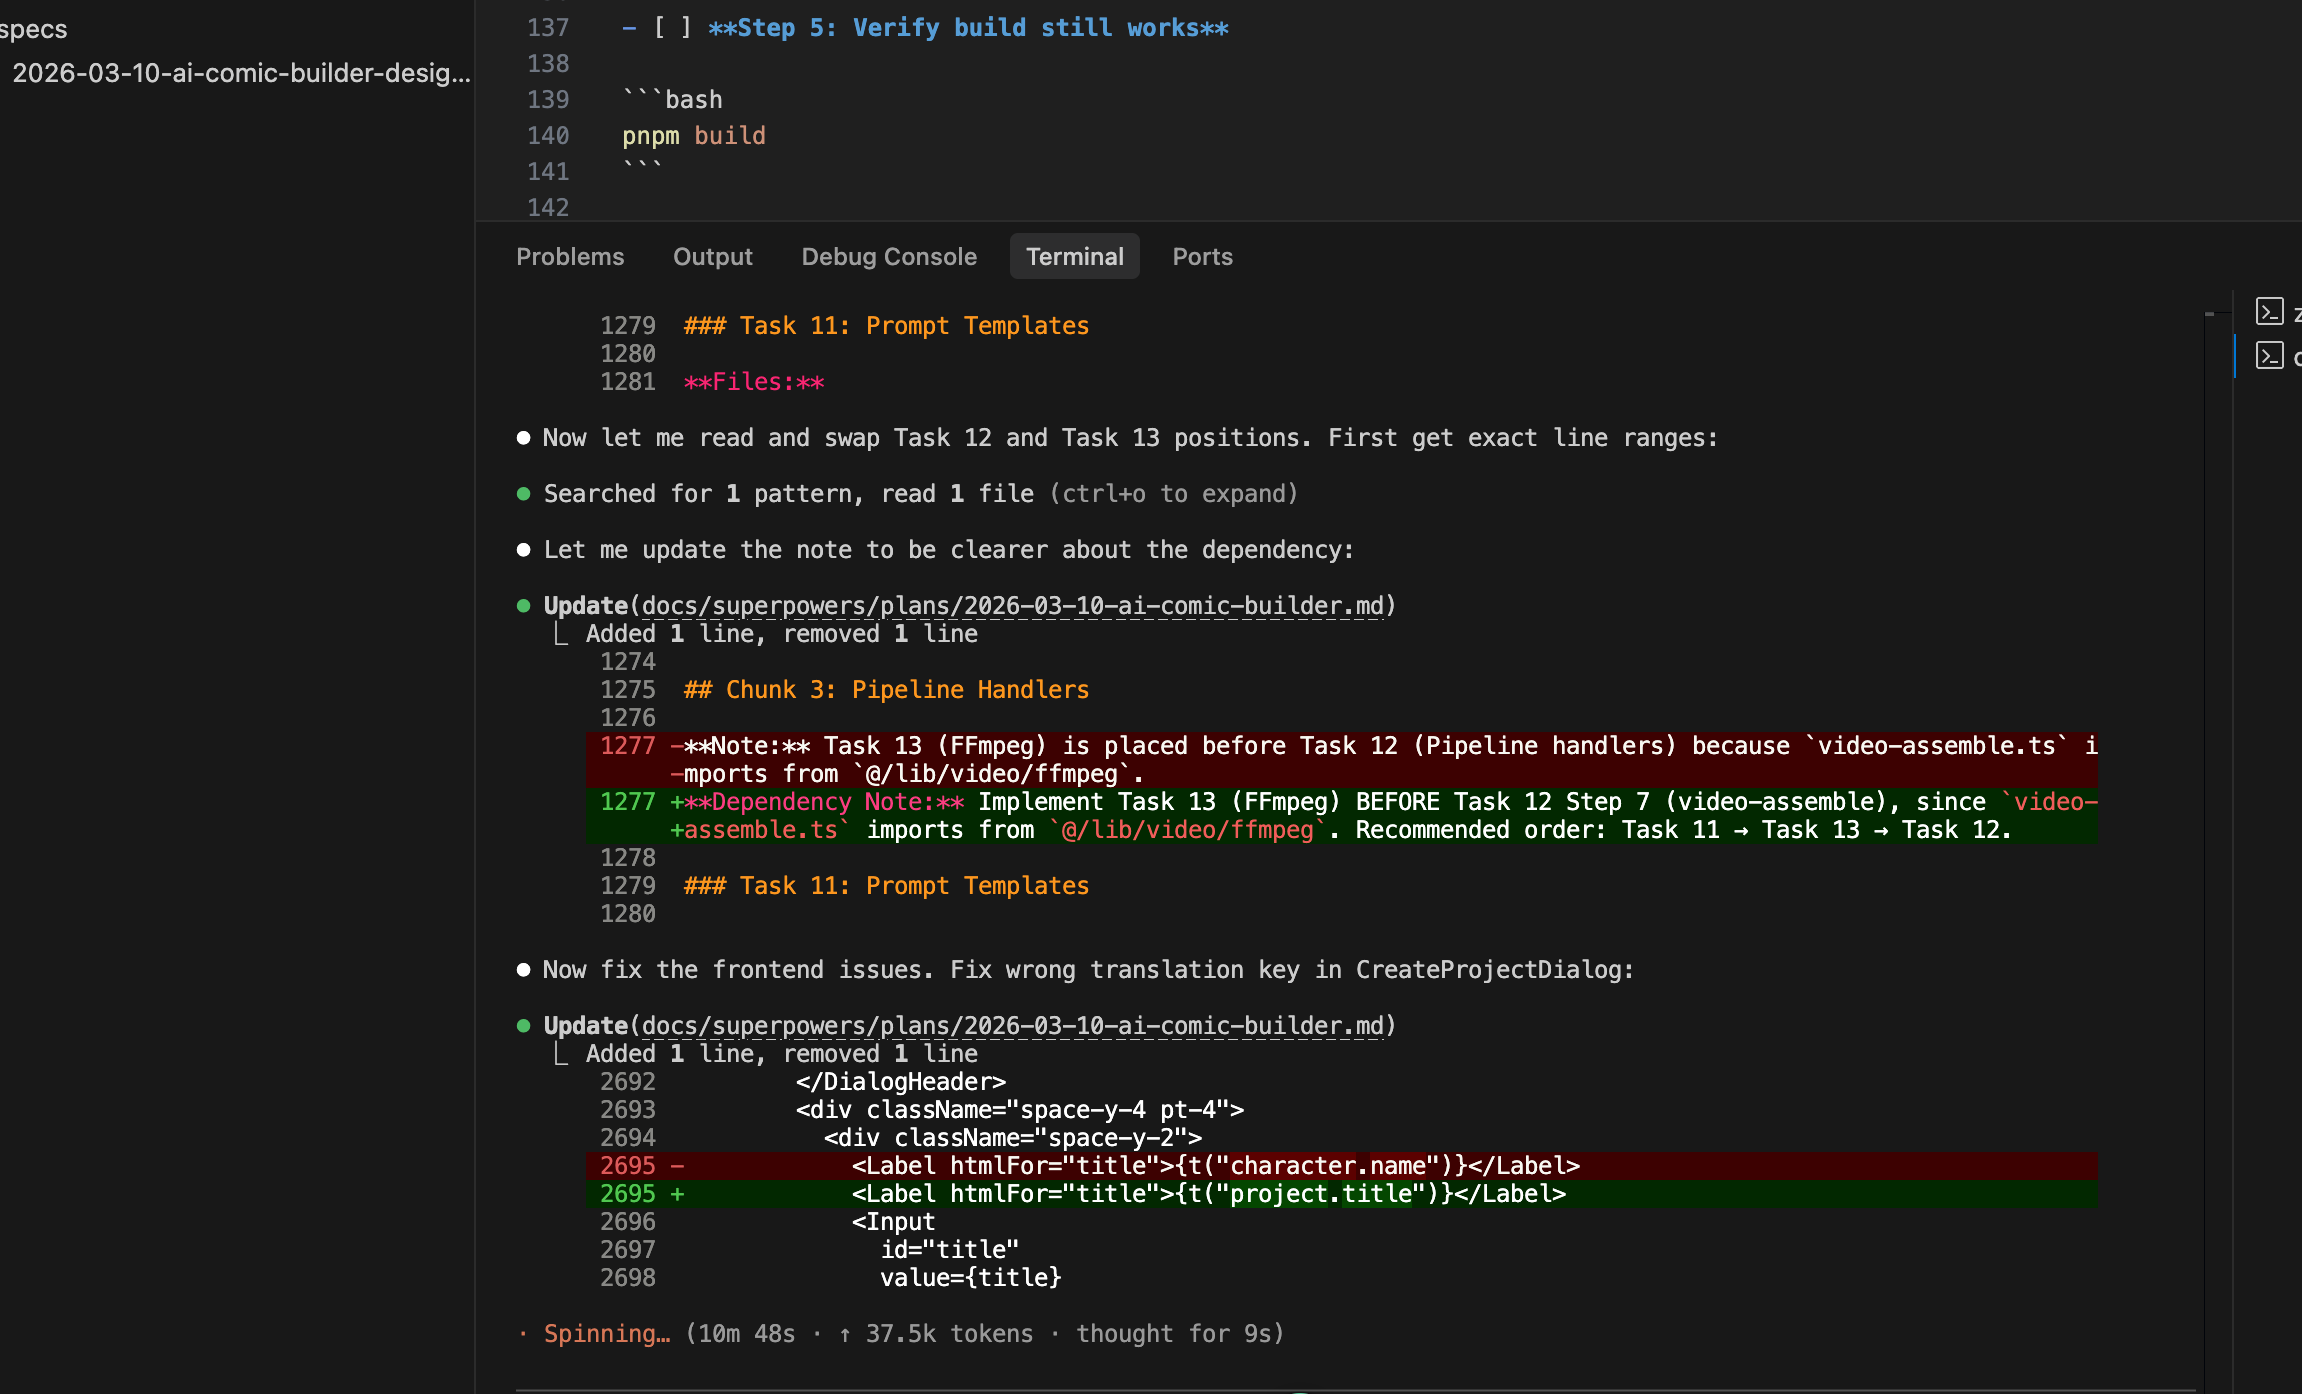Select the first zsh terminal icon
Viewport: 2302px width, 1394px height.
2269,312
